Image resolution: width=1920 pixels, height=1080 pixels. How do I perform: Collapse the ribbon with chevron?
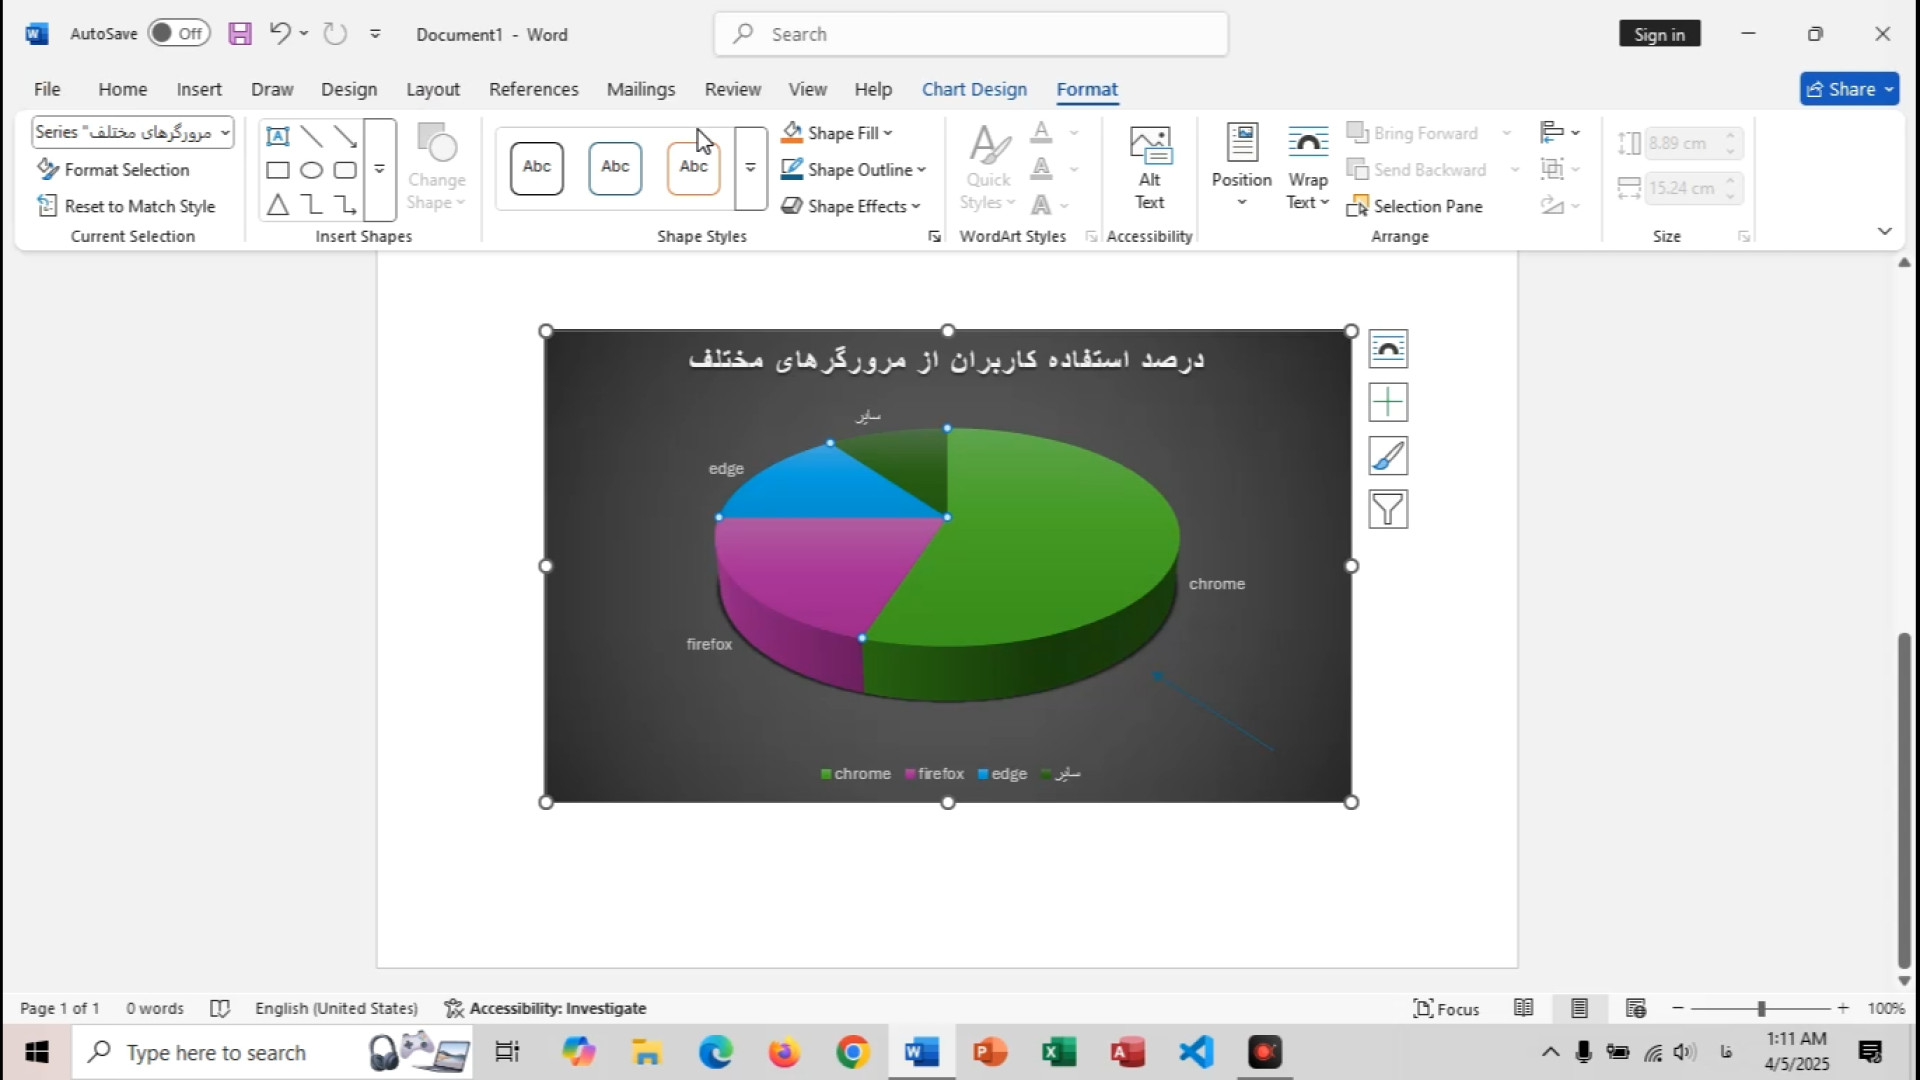pos(1885,231)
